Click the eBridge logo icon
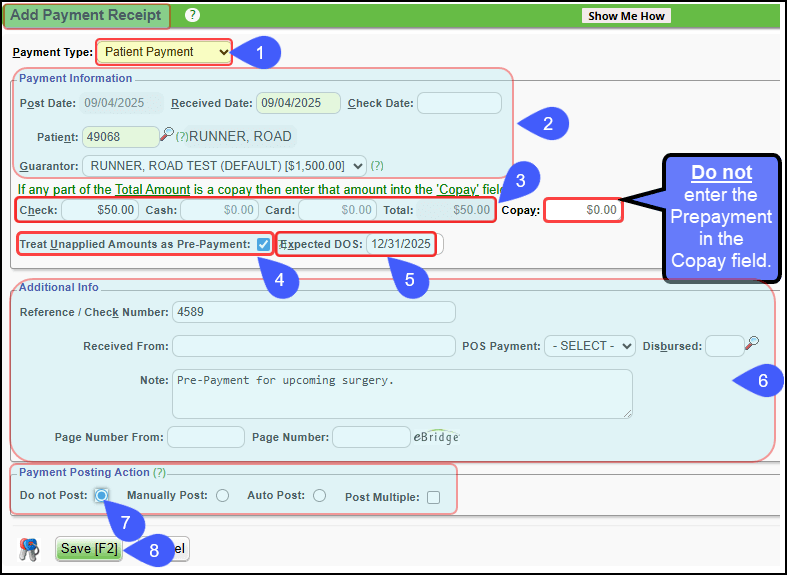 [437, 437]
